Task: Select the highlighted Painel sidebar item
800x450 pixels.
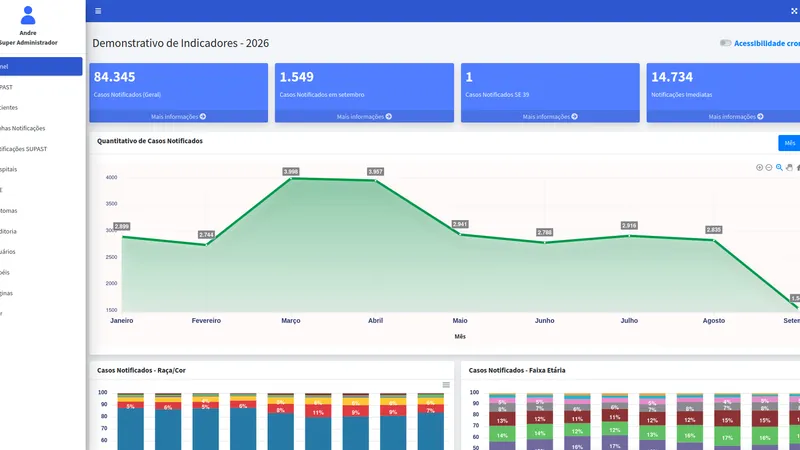Action: pos(41,66)
